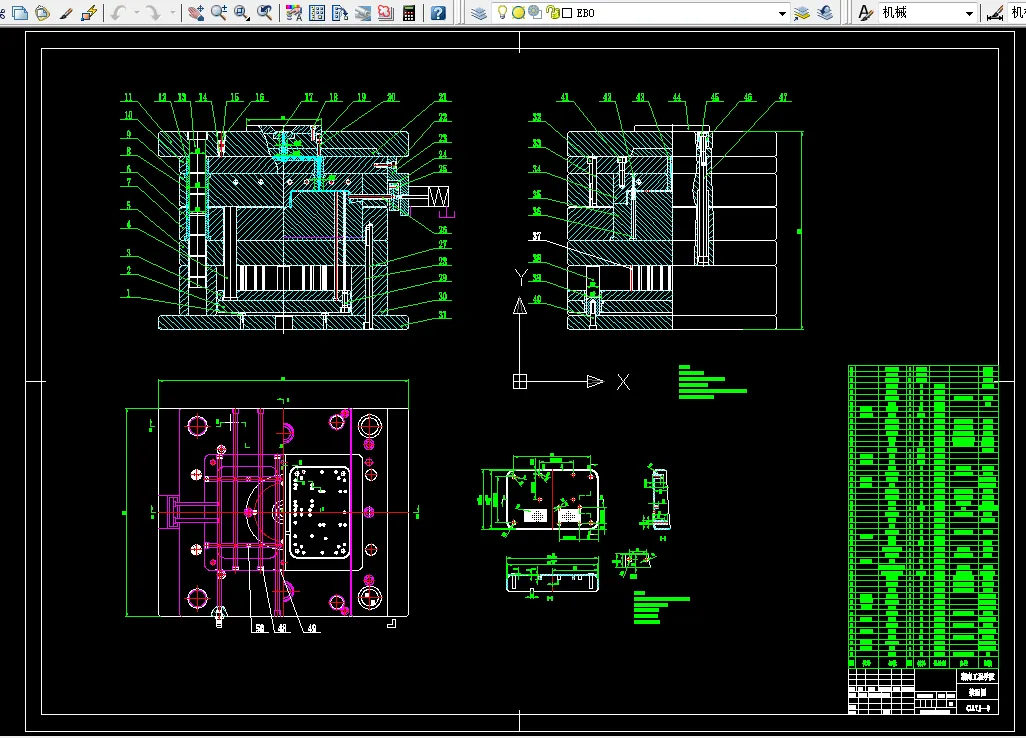The image size is (1026, 738).
Task: Click the Undo arrow button
Action: (118, 12)
